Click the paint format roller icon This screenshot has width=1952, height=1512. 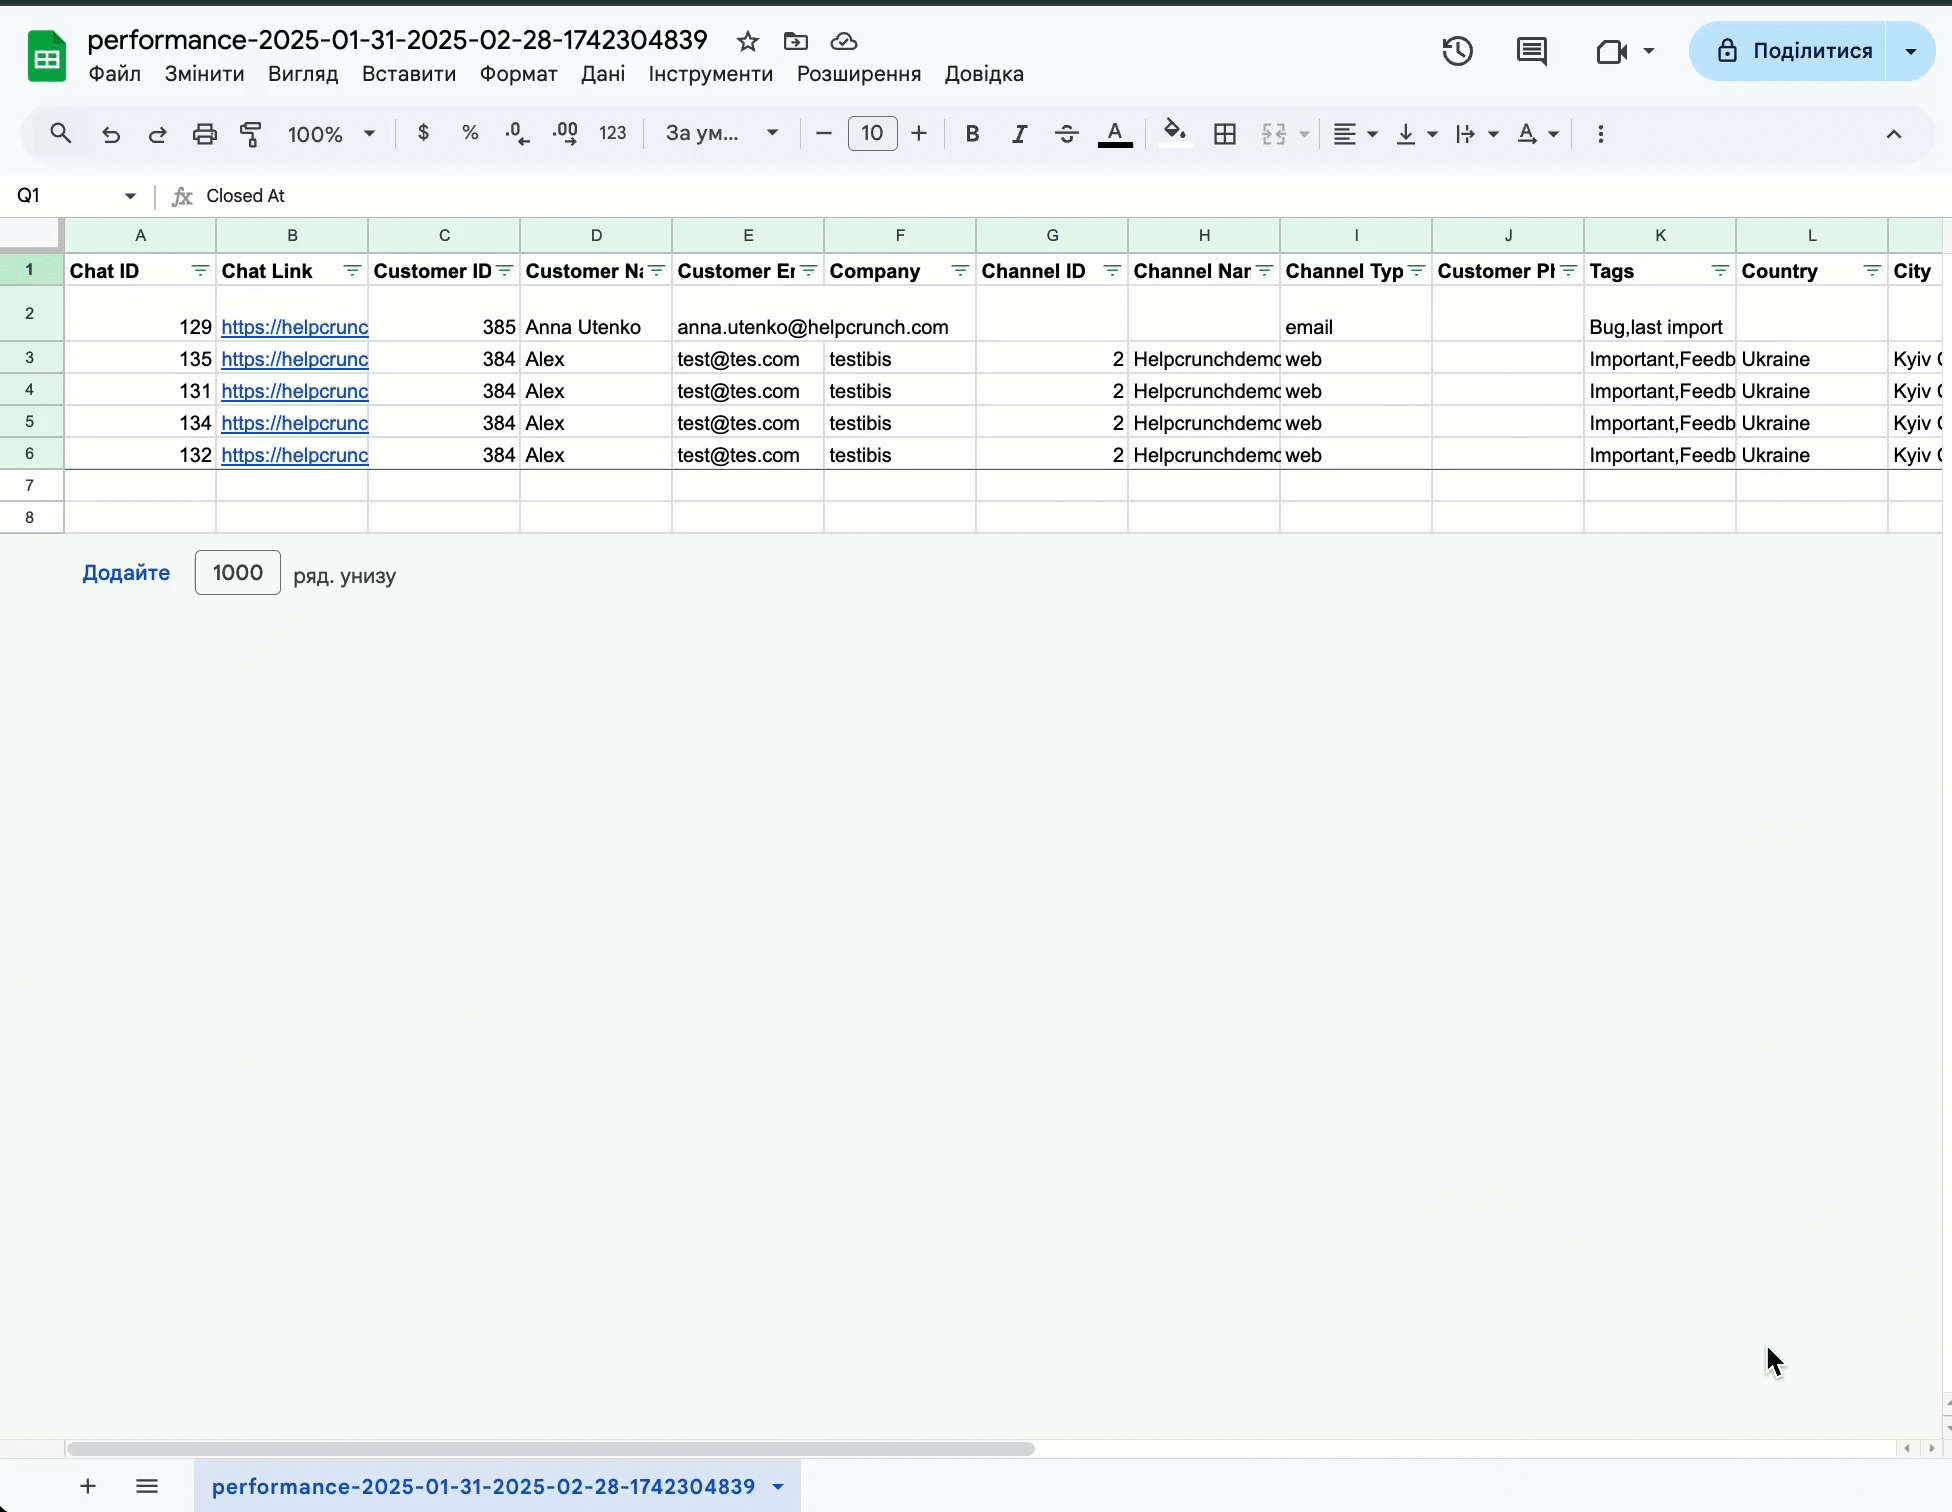(x=251, y=134)
